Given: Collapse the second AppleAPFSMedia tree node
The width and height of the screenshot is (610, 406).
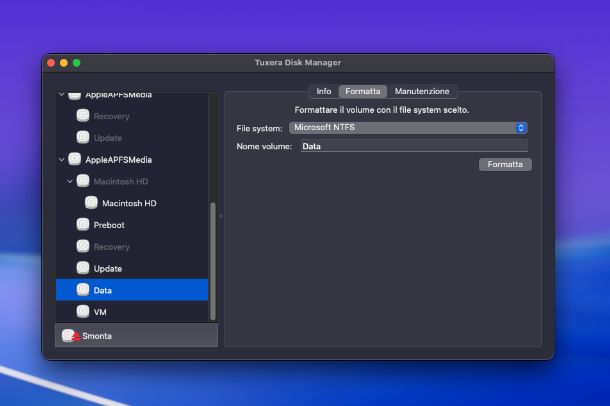Looking at the screenshot, I should click(61, 159).
